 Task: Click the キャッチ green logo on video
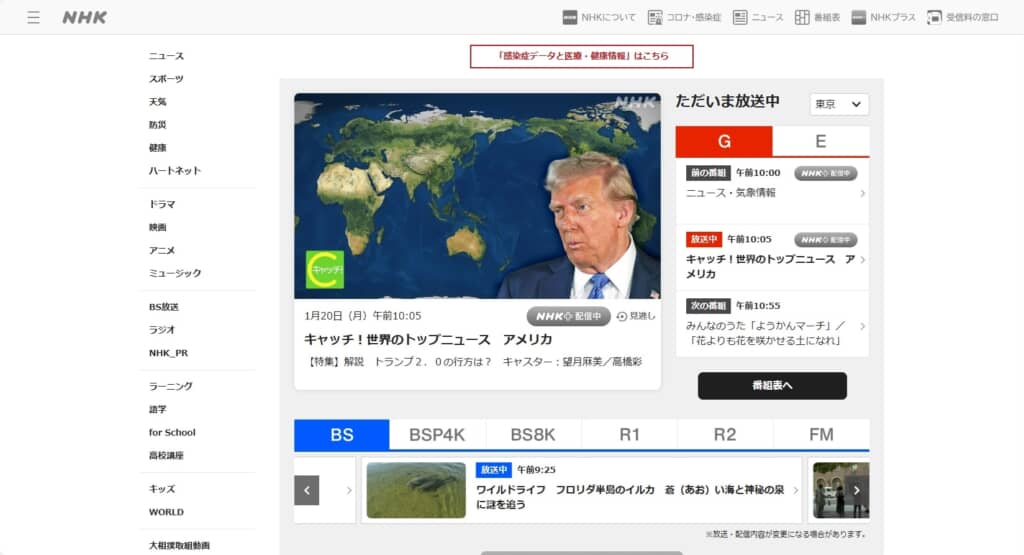pyautogui.click(x=325, y=270)
